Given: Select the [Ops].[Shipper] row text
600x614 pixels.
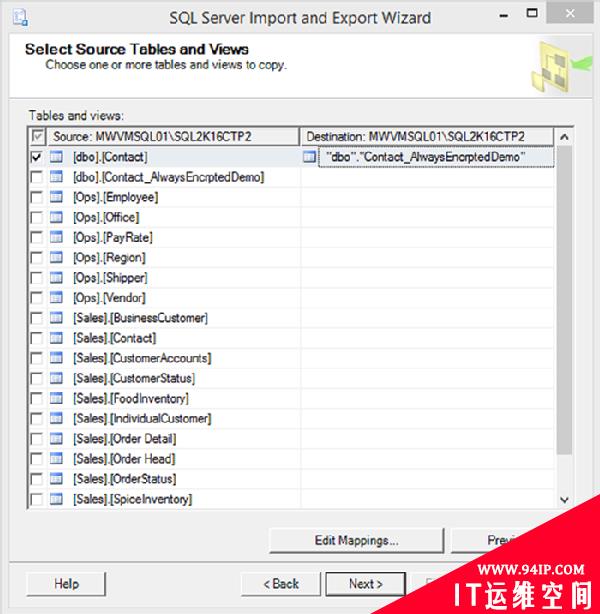Looking at the screenshot, I should coord(110,278).
